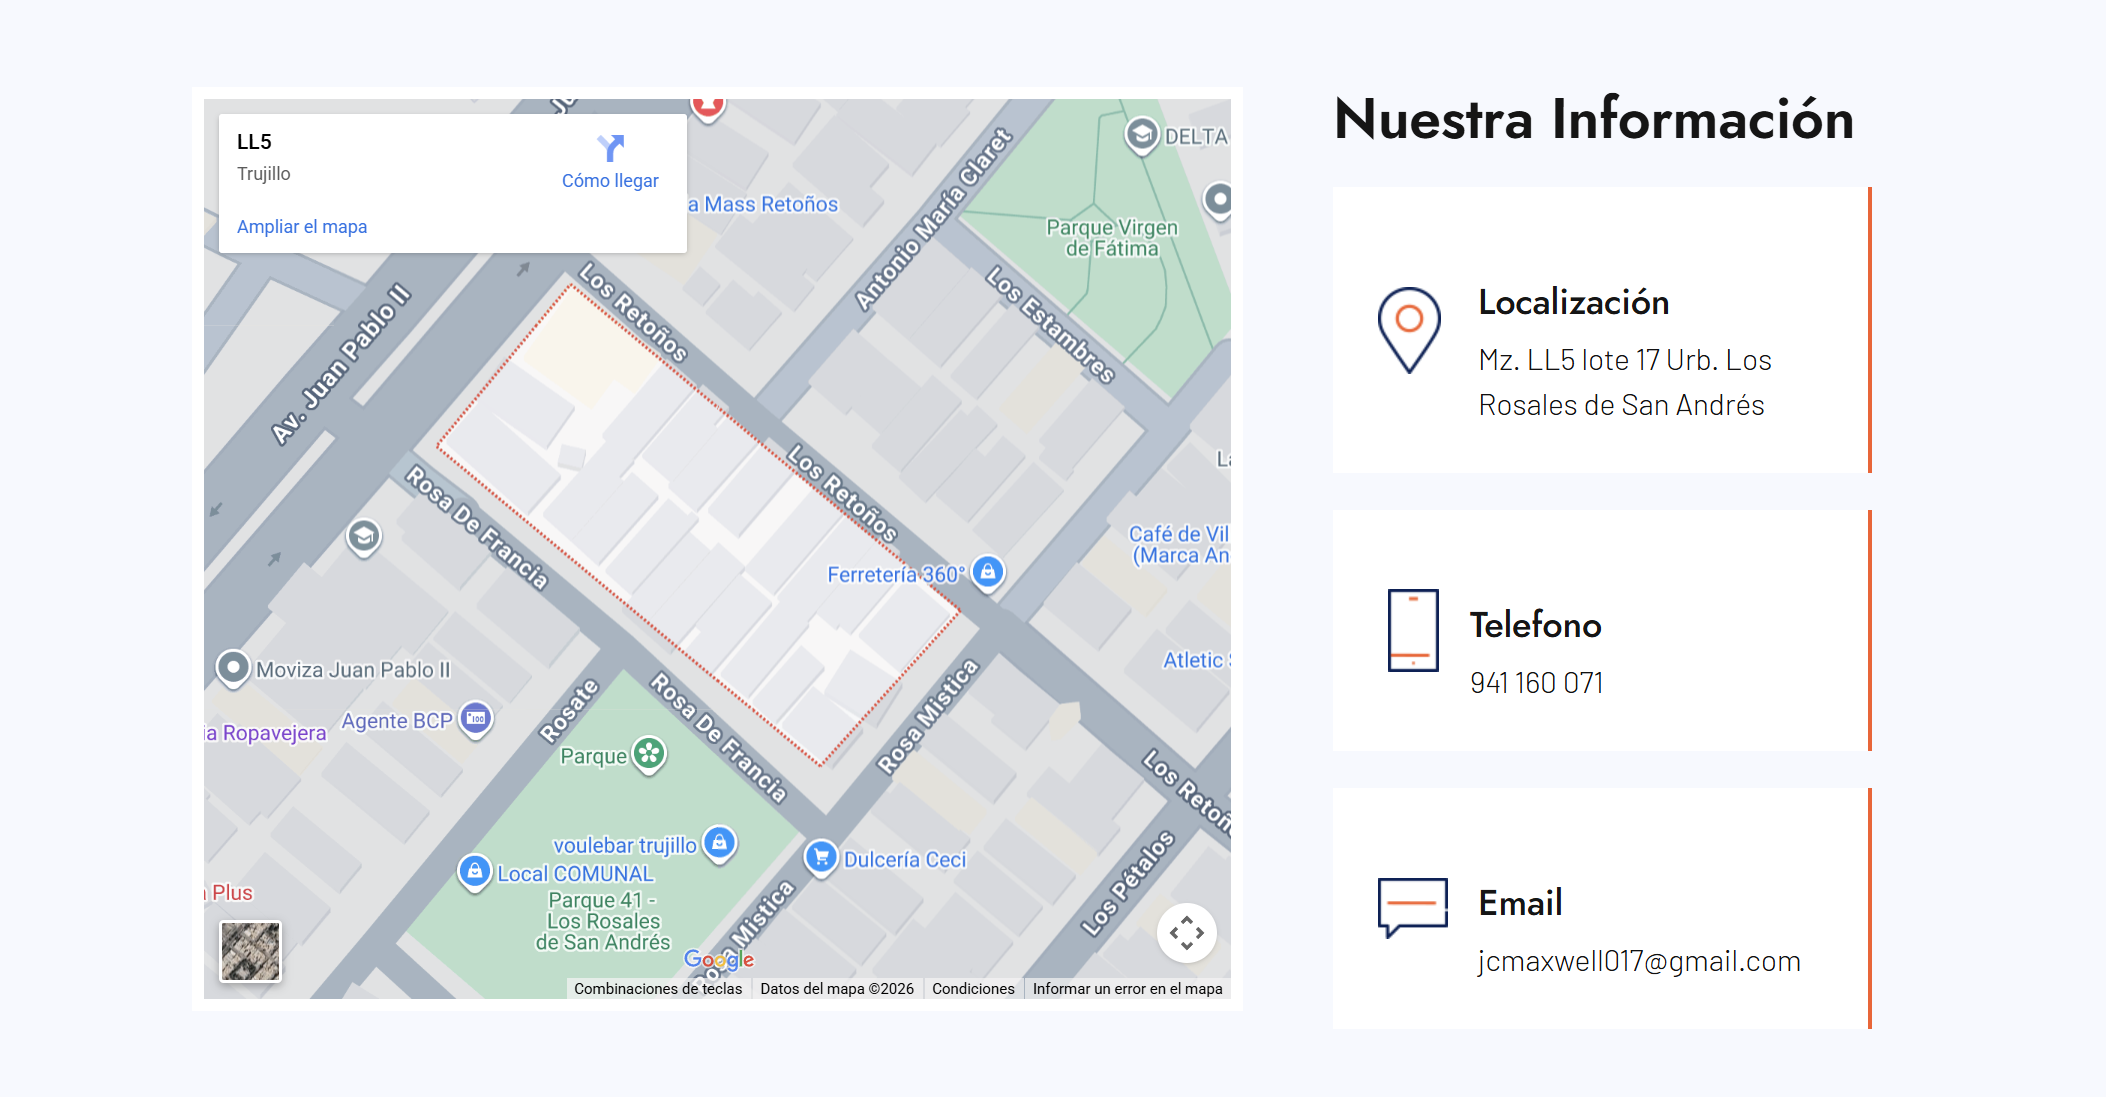Click the Cómo llegar directions icon

coord(610,149)
